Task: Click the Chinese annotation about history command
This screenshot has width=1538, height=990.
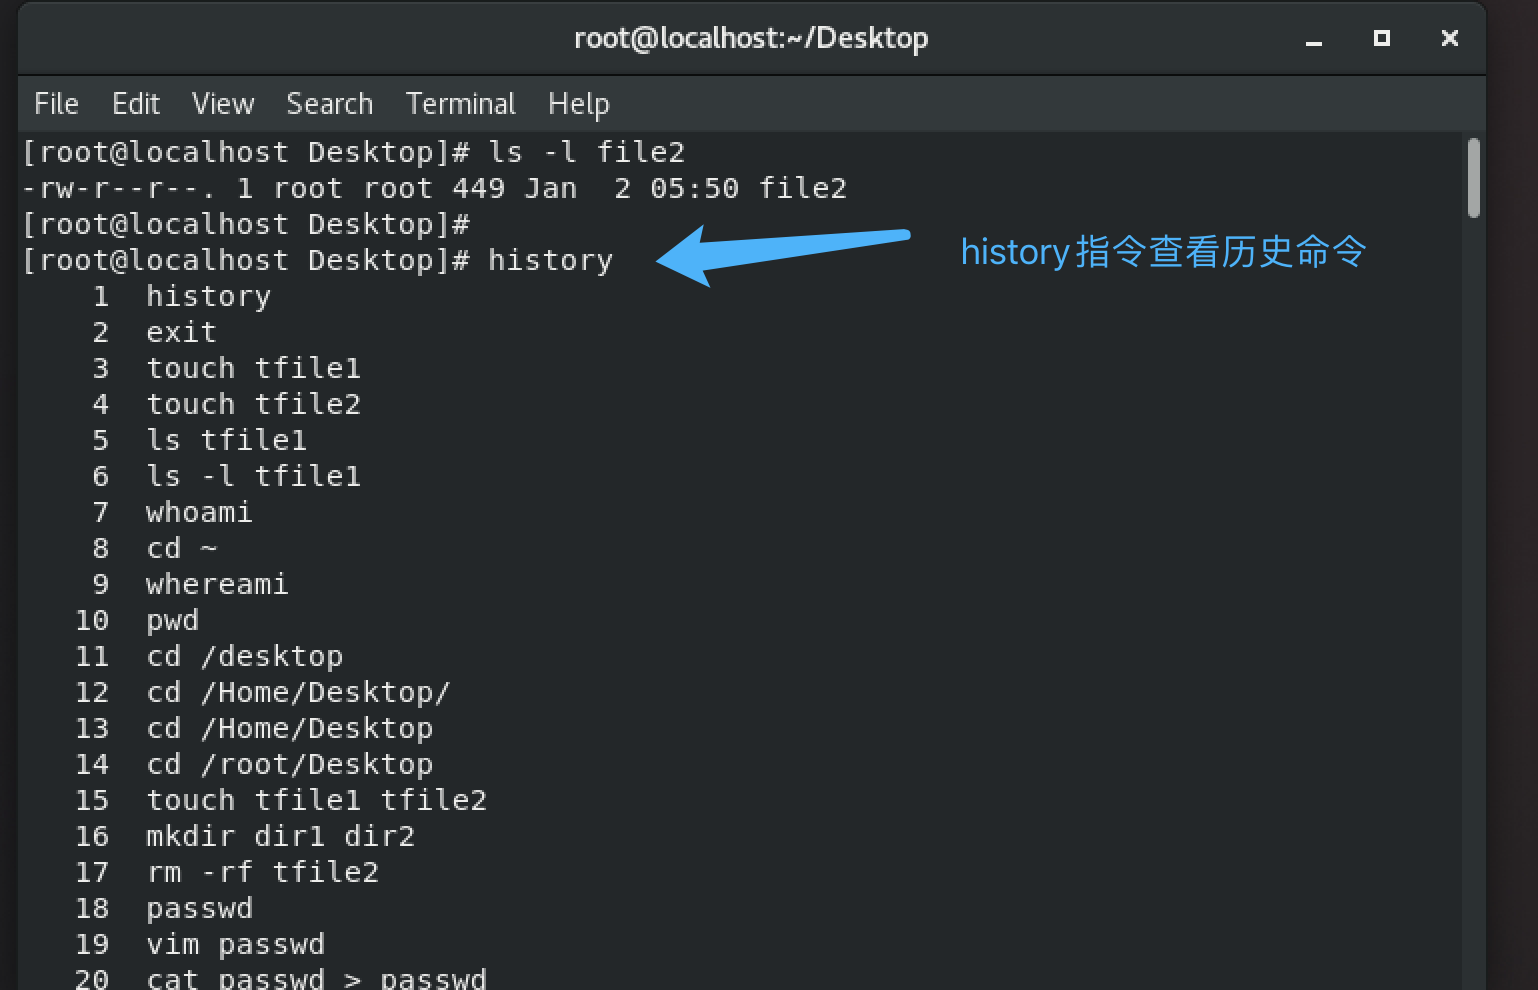Action: (x=1162, y=252)
